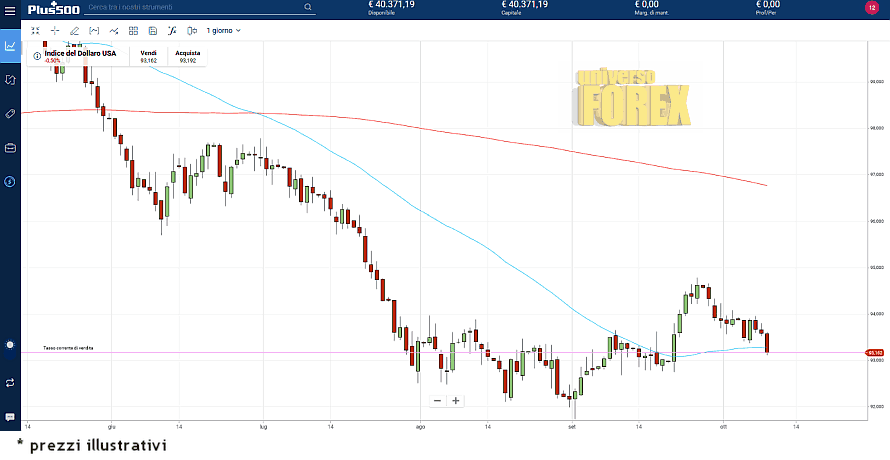The image size is (890, 460).
Task: Open the multi-chart grid layout icon
Action: click(x=133, y=30)
